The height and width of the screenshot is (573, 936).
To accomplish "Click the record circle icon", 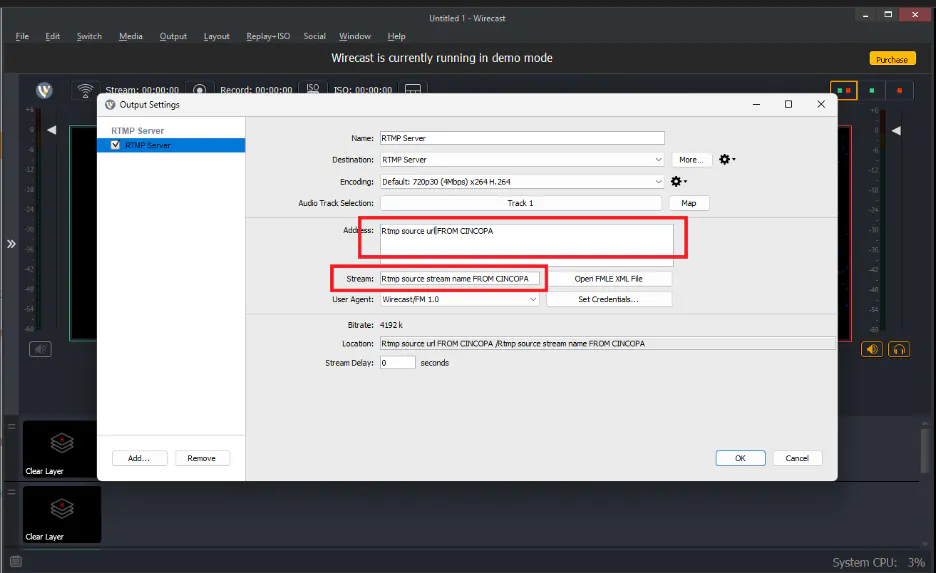I will tap(199, 90).
